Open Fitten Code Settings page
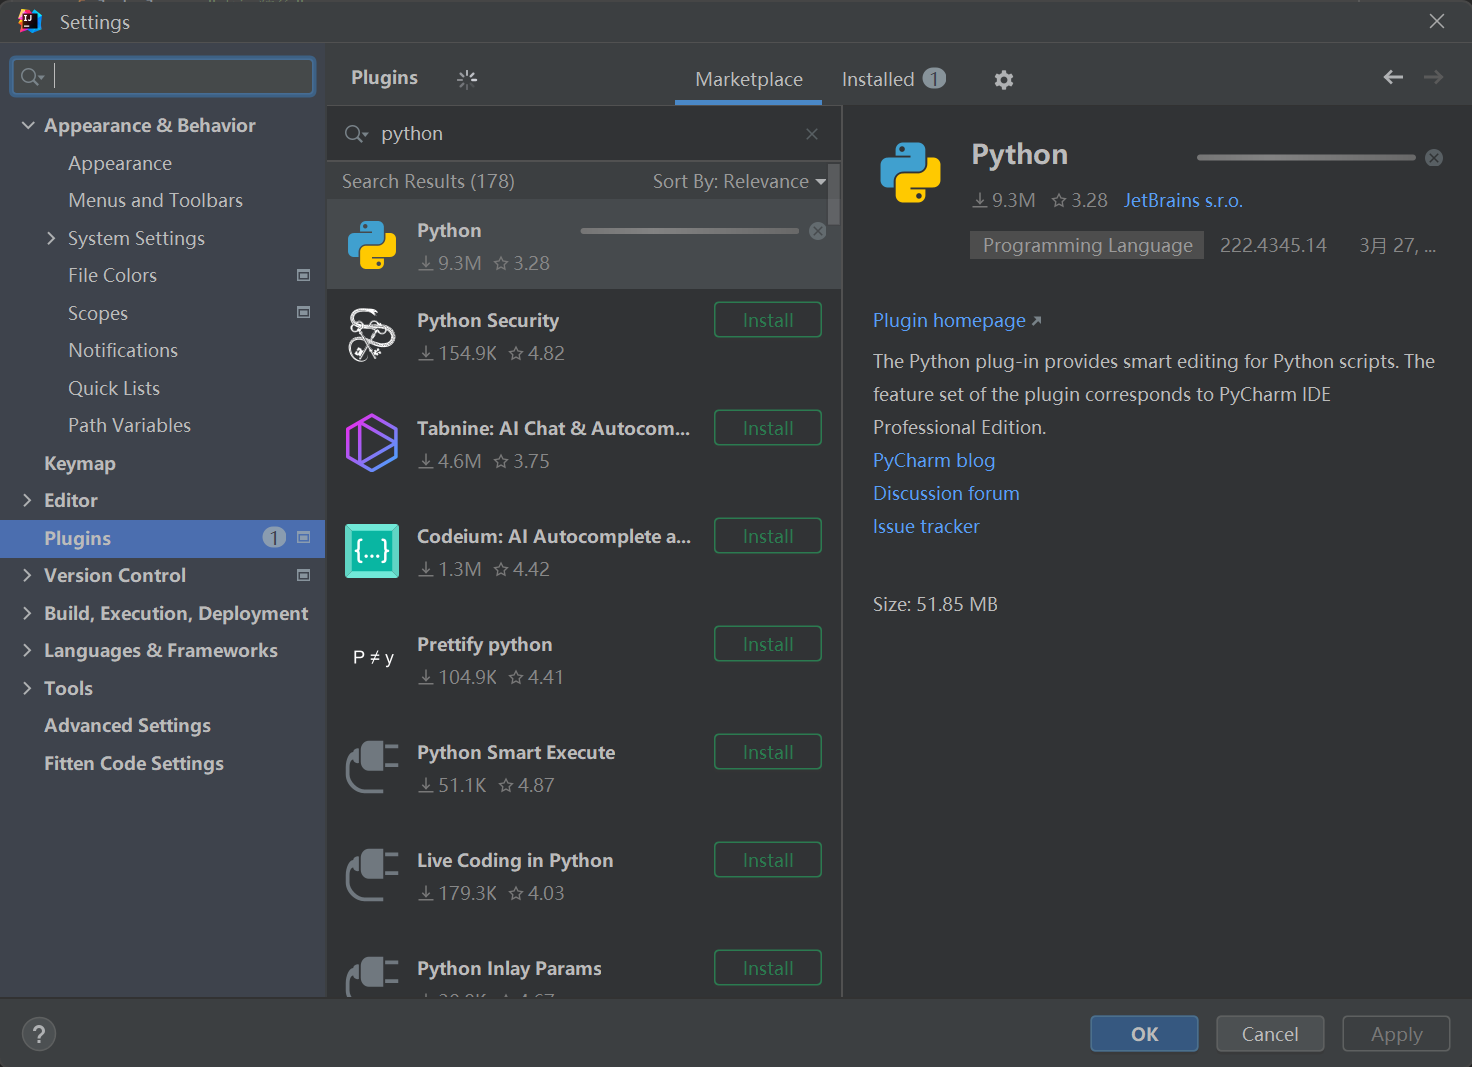Image resolution: width=1472 pixels, height=1067 pixels. coord(134,763)
